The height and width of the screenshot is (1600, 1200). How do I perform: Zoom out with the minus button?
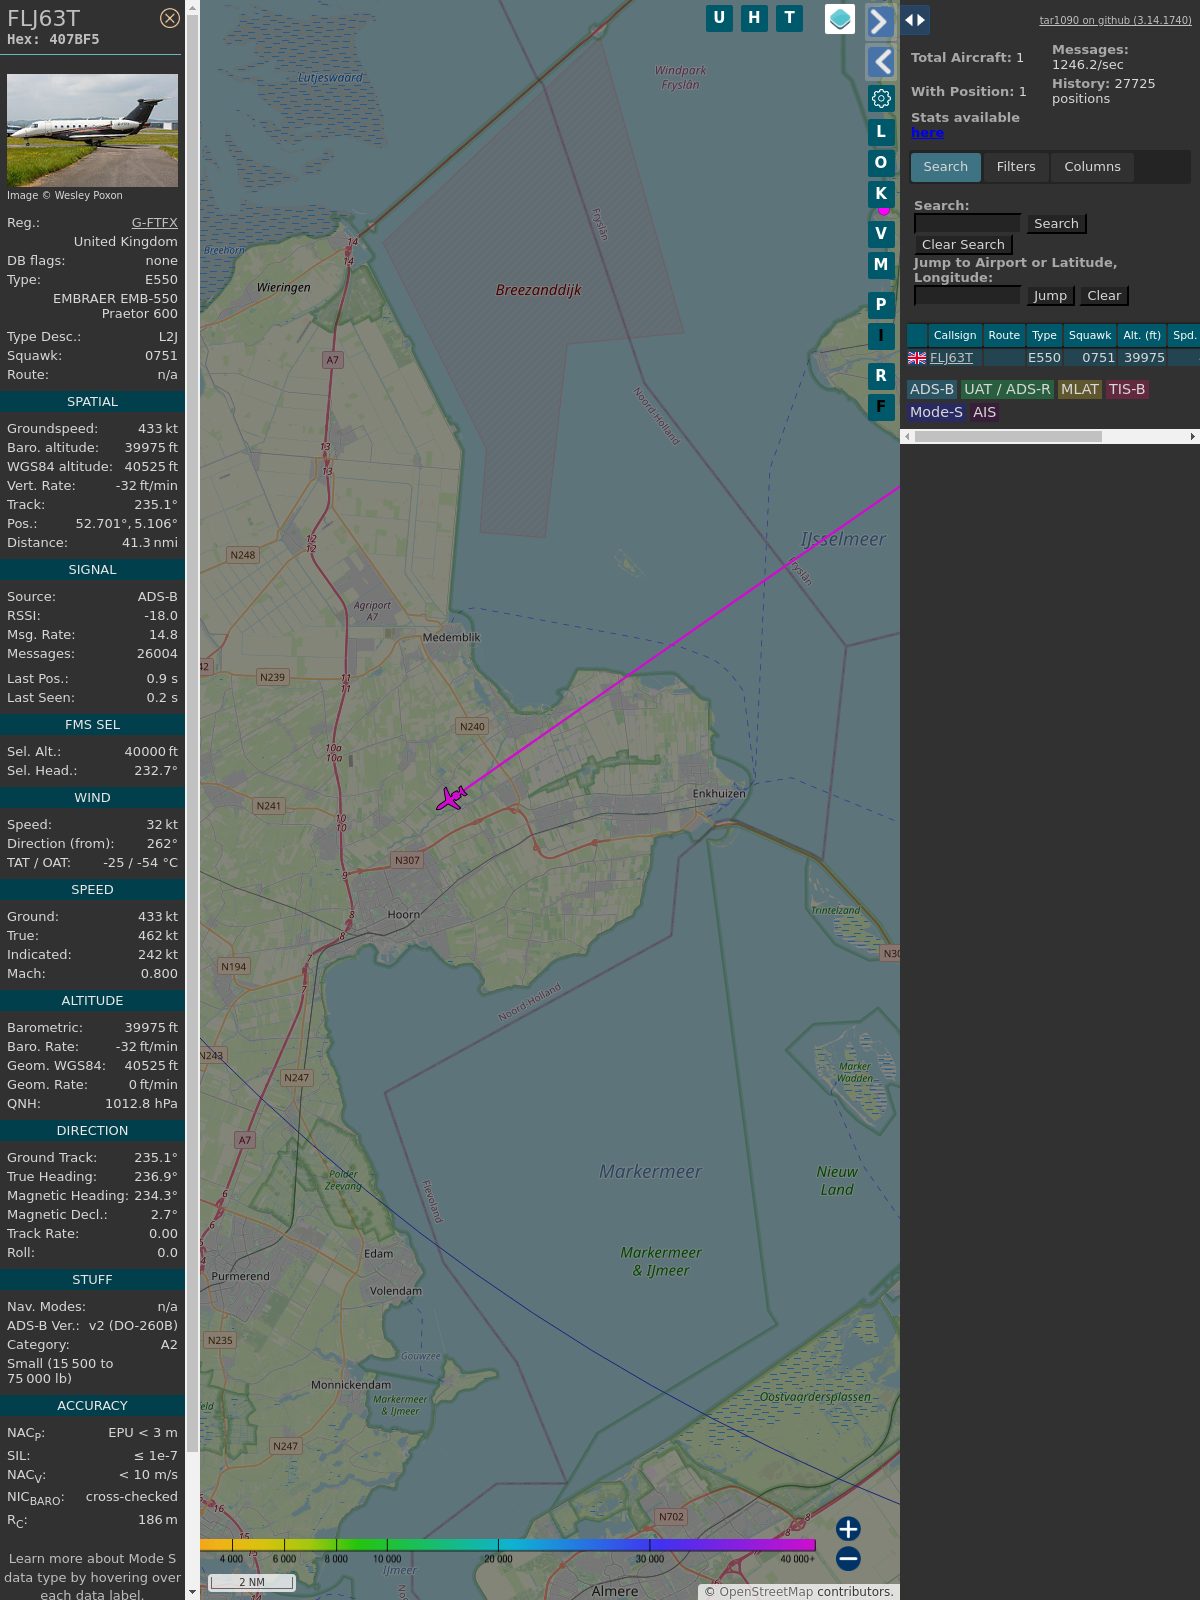point(848,1558)
